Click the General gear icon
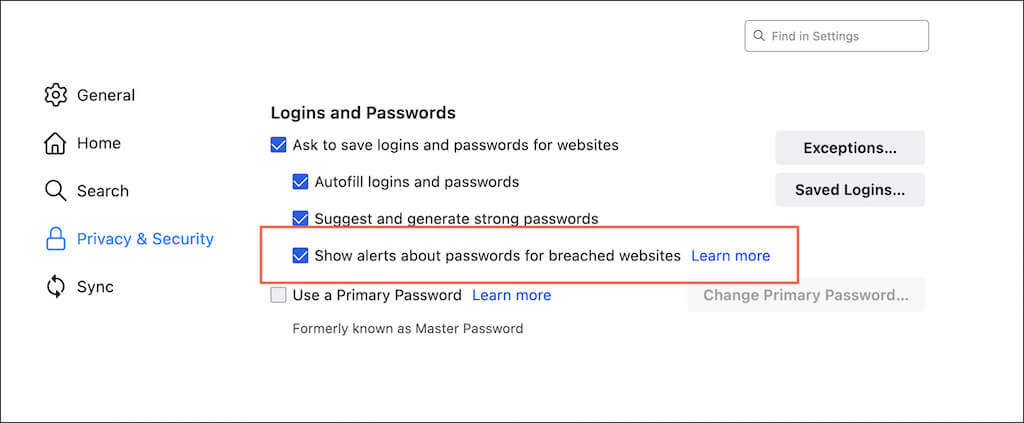This screenshot has height=423, width=1024. click(x=56, y=96)
